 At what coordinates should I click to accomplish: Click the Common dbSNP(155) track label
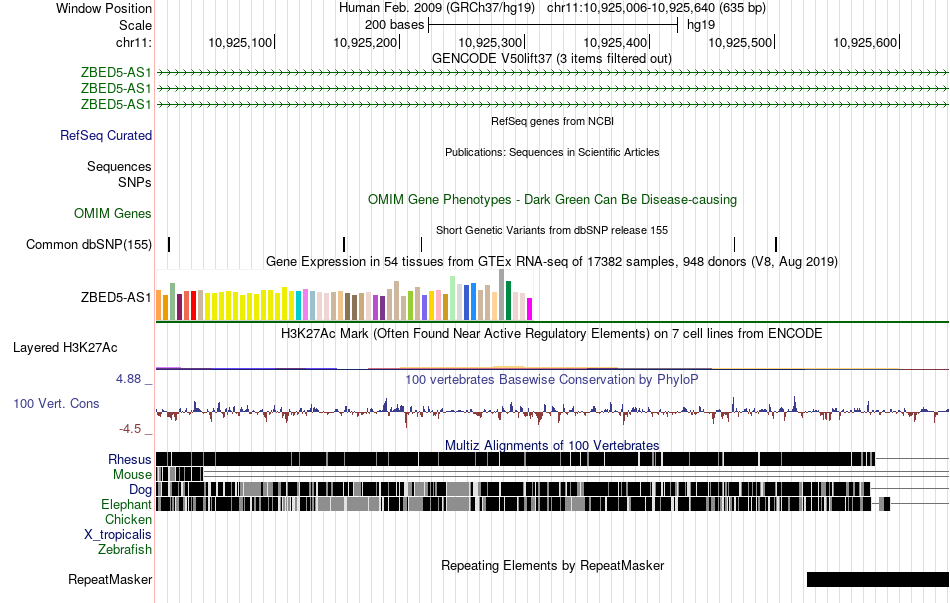pos(89,244)
